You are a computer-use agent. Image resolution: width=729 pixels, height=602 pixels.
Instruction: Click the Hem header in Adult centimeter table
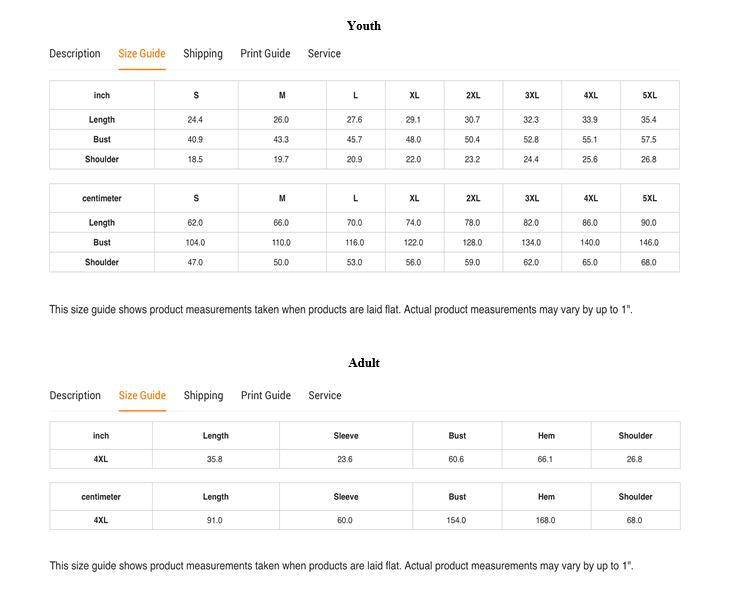pyautogui.click(x=546, y=497)
